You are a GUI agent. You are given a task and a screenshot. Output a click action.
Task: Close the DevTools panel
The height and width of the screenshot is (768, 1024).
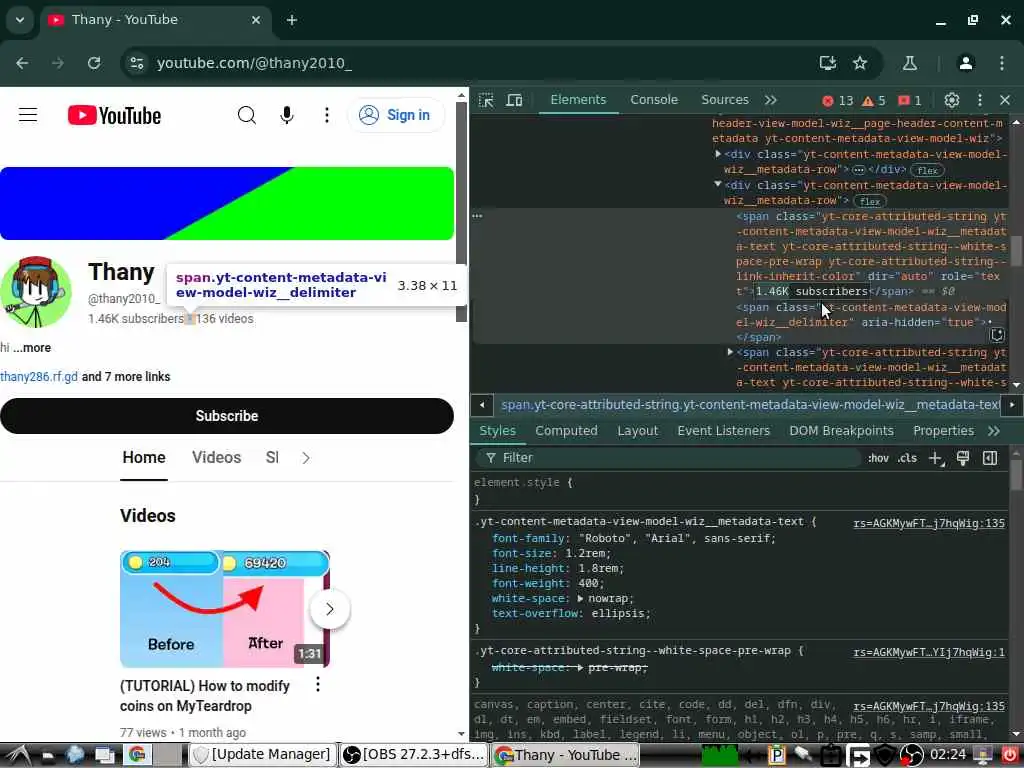[x=1005, y=100]
